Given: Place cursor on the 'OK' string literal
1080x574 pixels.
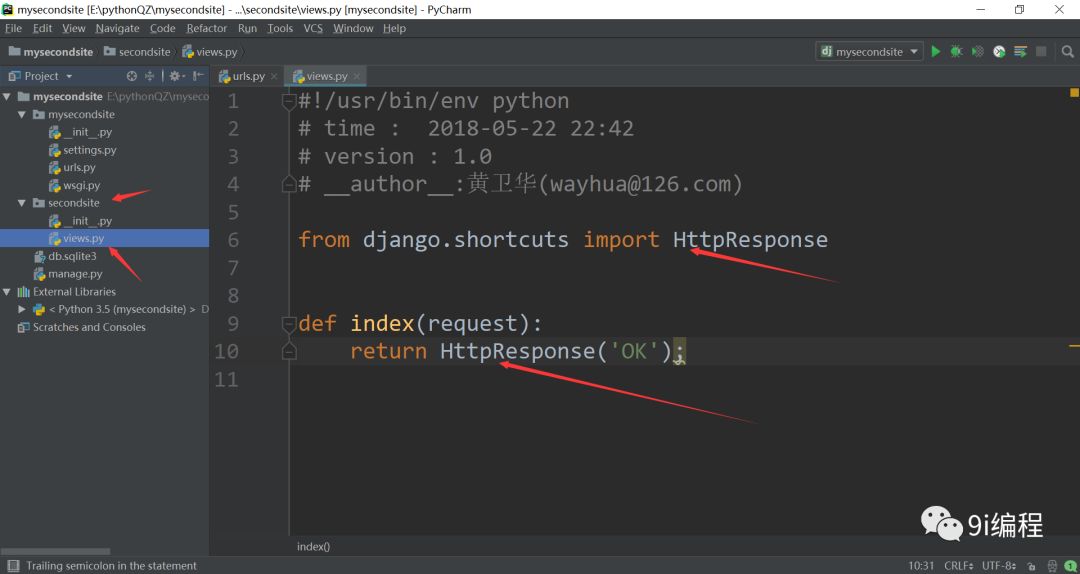Looking at the screenshot, I should tap(634, 351).
